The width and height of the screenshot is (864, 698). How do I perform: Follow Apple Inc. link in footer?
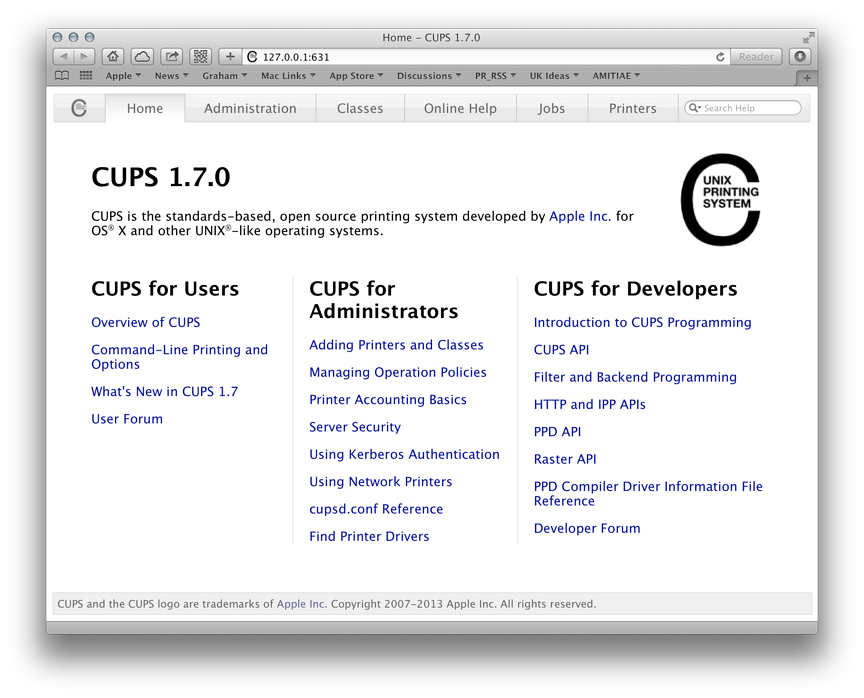tap(301, 604)
